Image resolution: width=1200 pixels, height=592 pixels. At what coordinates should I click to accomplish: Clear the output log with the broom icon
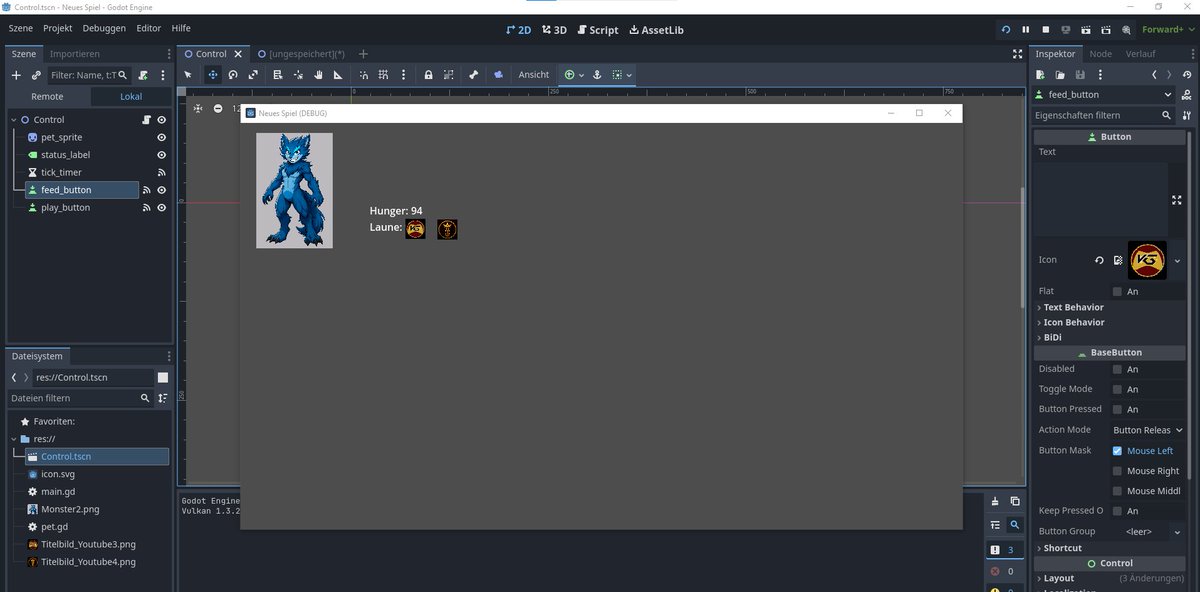(994, 501)
